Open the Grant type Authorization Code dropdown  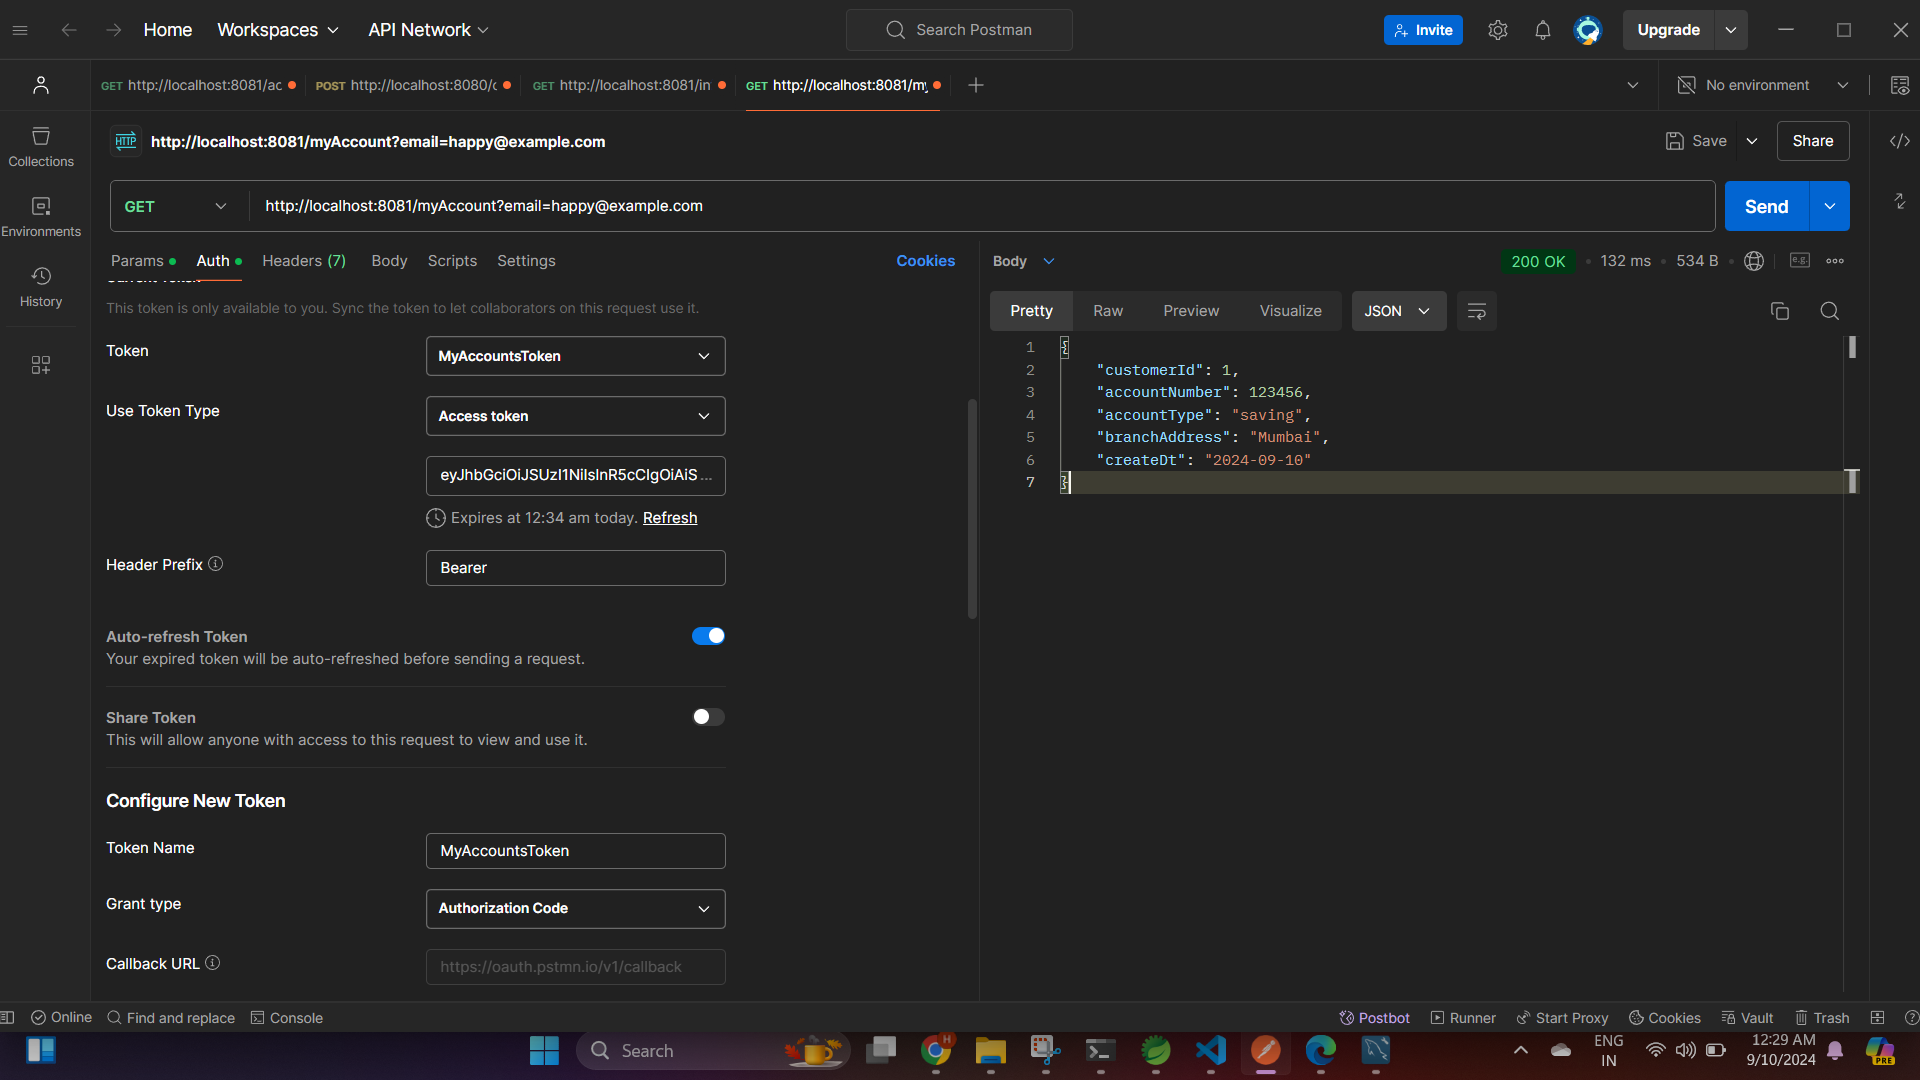[x=576, y=908]
